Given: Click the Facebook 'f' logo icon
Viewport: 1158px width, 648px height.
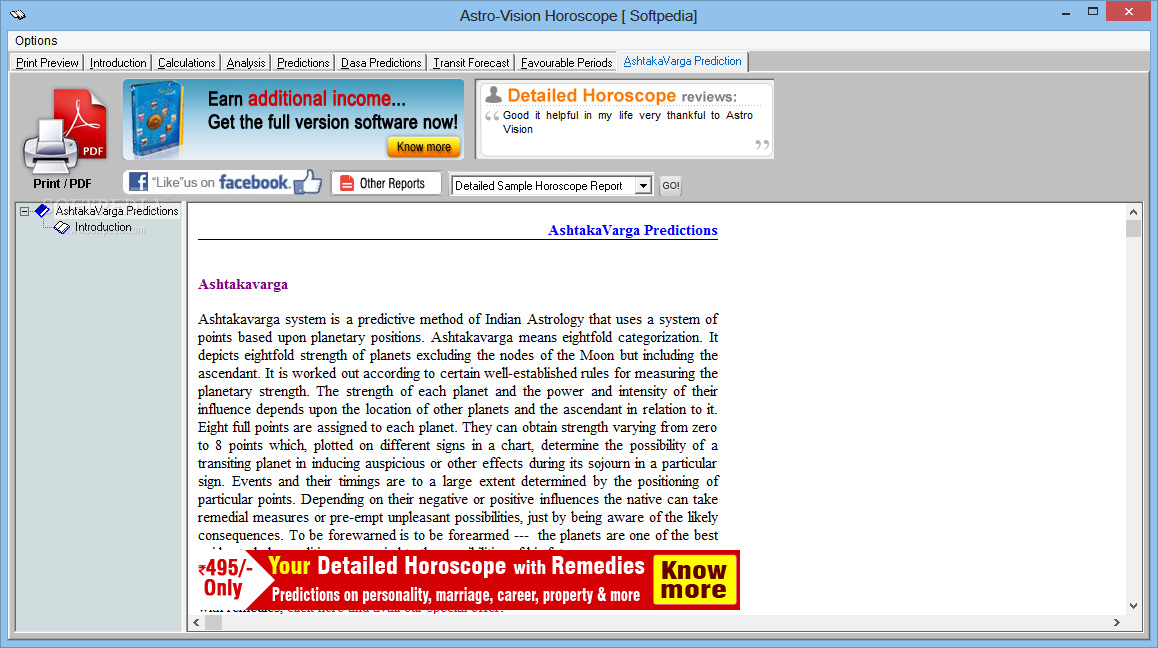Looking at the screenshot, I should point(138,182).
